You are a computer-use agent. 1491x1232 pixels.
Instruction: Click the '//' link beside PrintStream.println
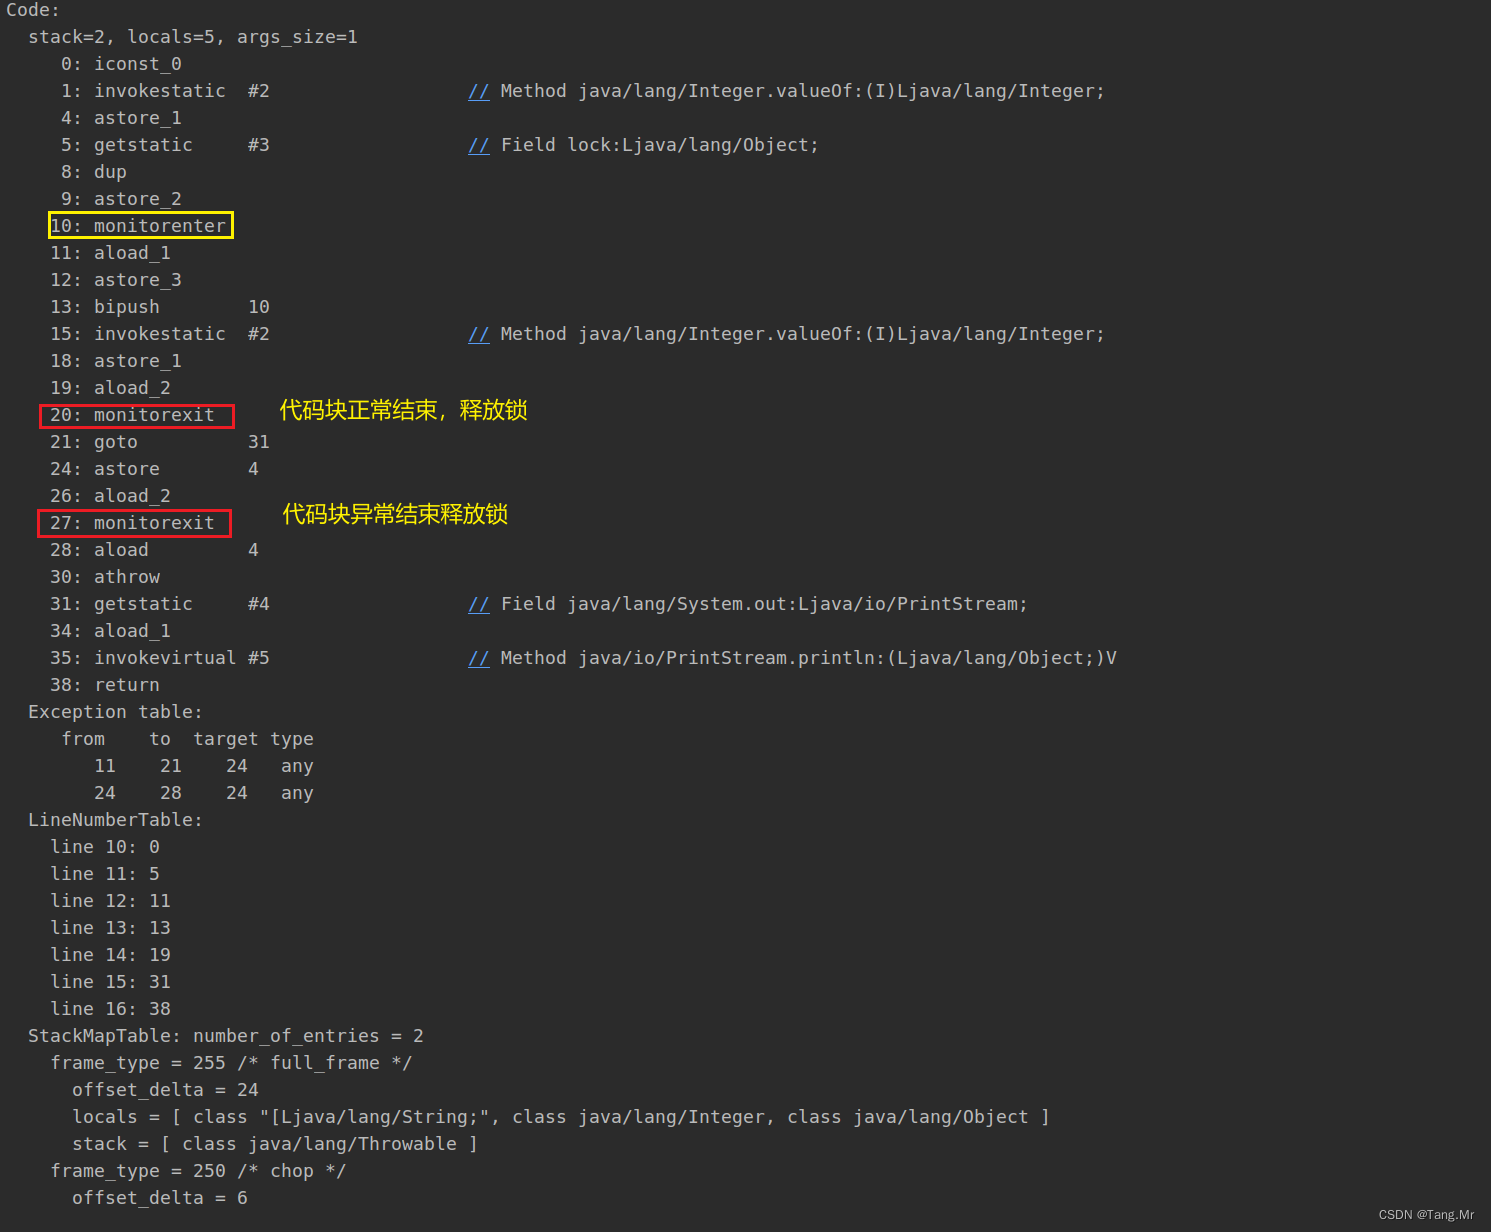point(479,658)
